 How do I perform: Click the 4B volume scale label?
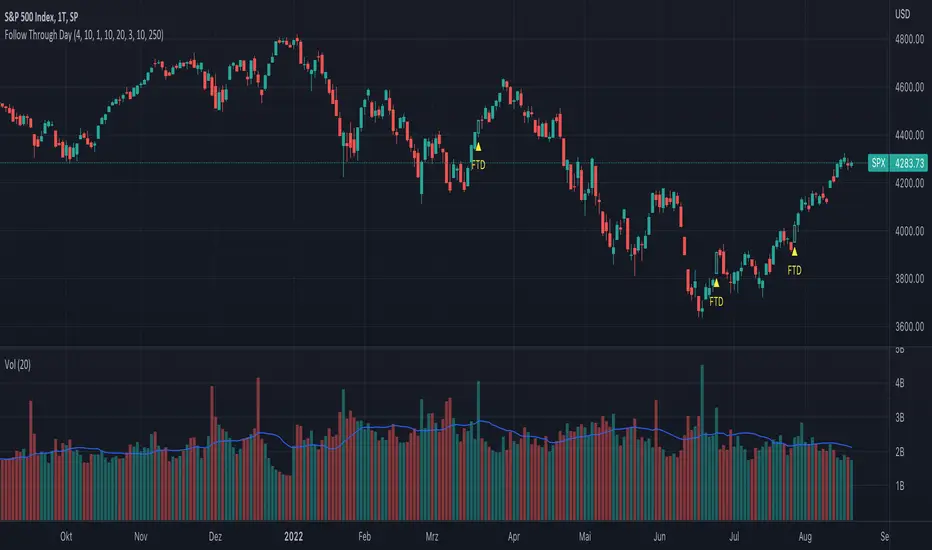(899, 383)
